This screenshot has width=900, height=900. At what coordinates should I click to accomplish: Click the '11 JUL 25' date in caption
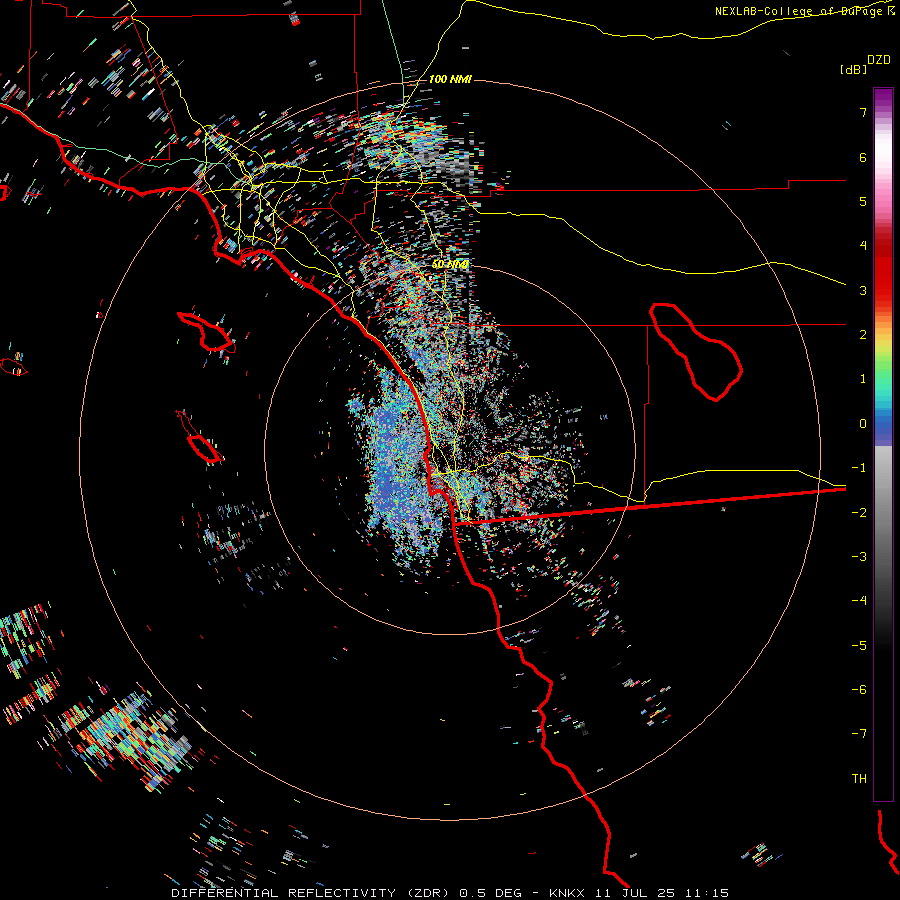pyautogui.click(x=634, y=893)
